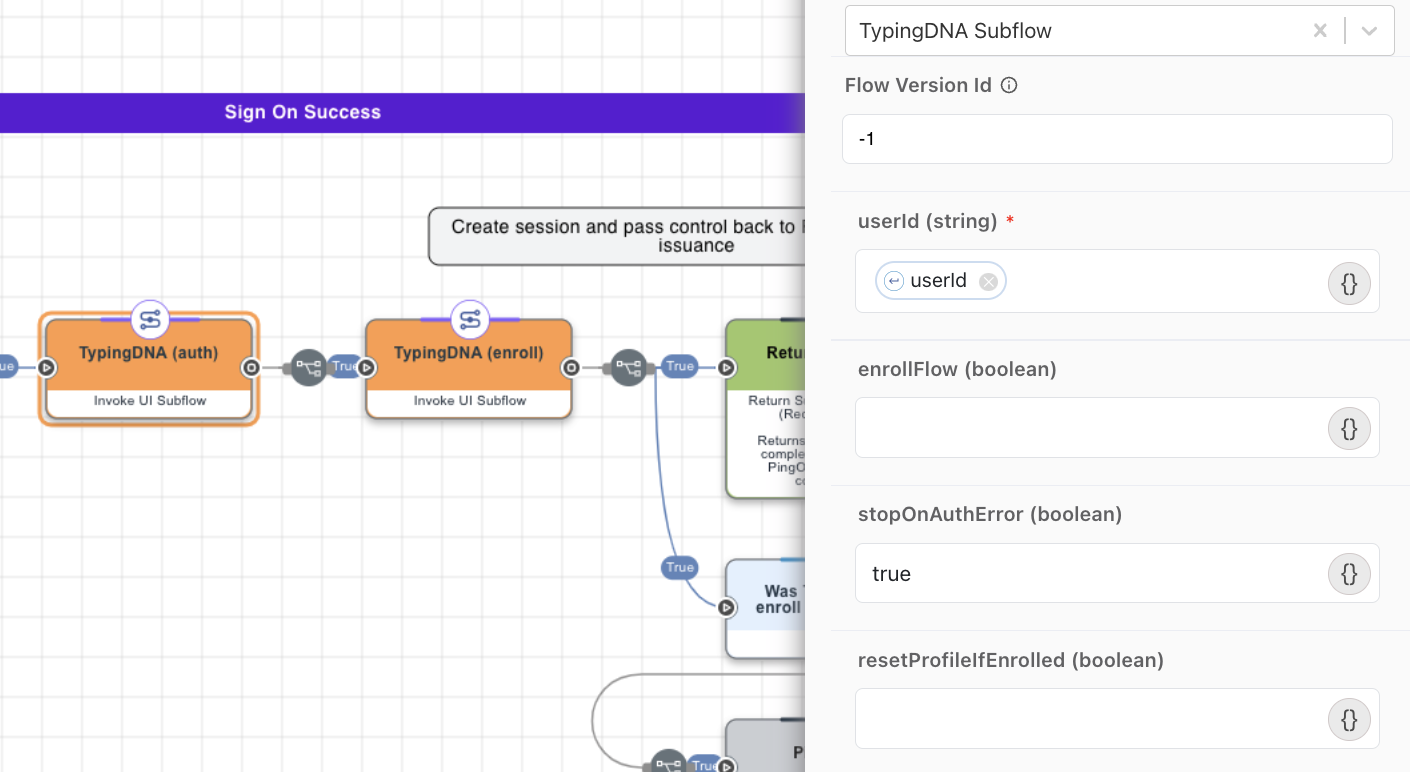Select the TypingDNA (auth) node
The image size is (1410, 772).
click(149, 368)
